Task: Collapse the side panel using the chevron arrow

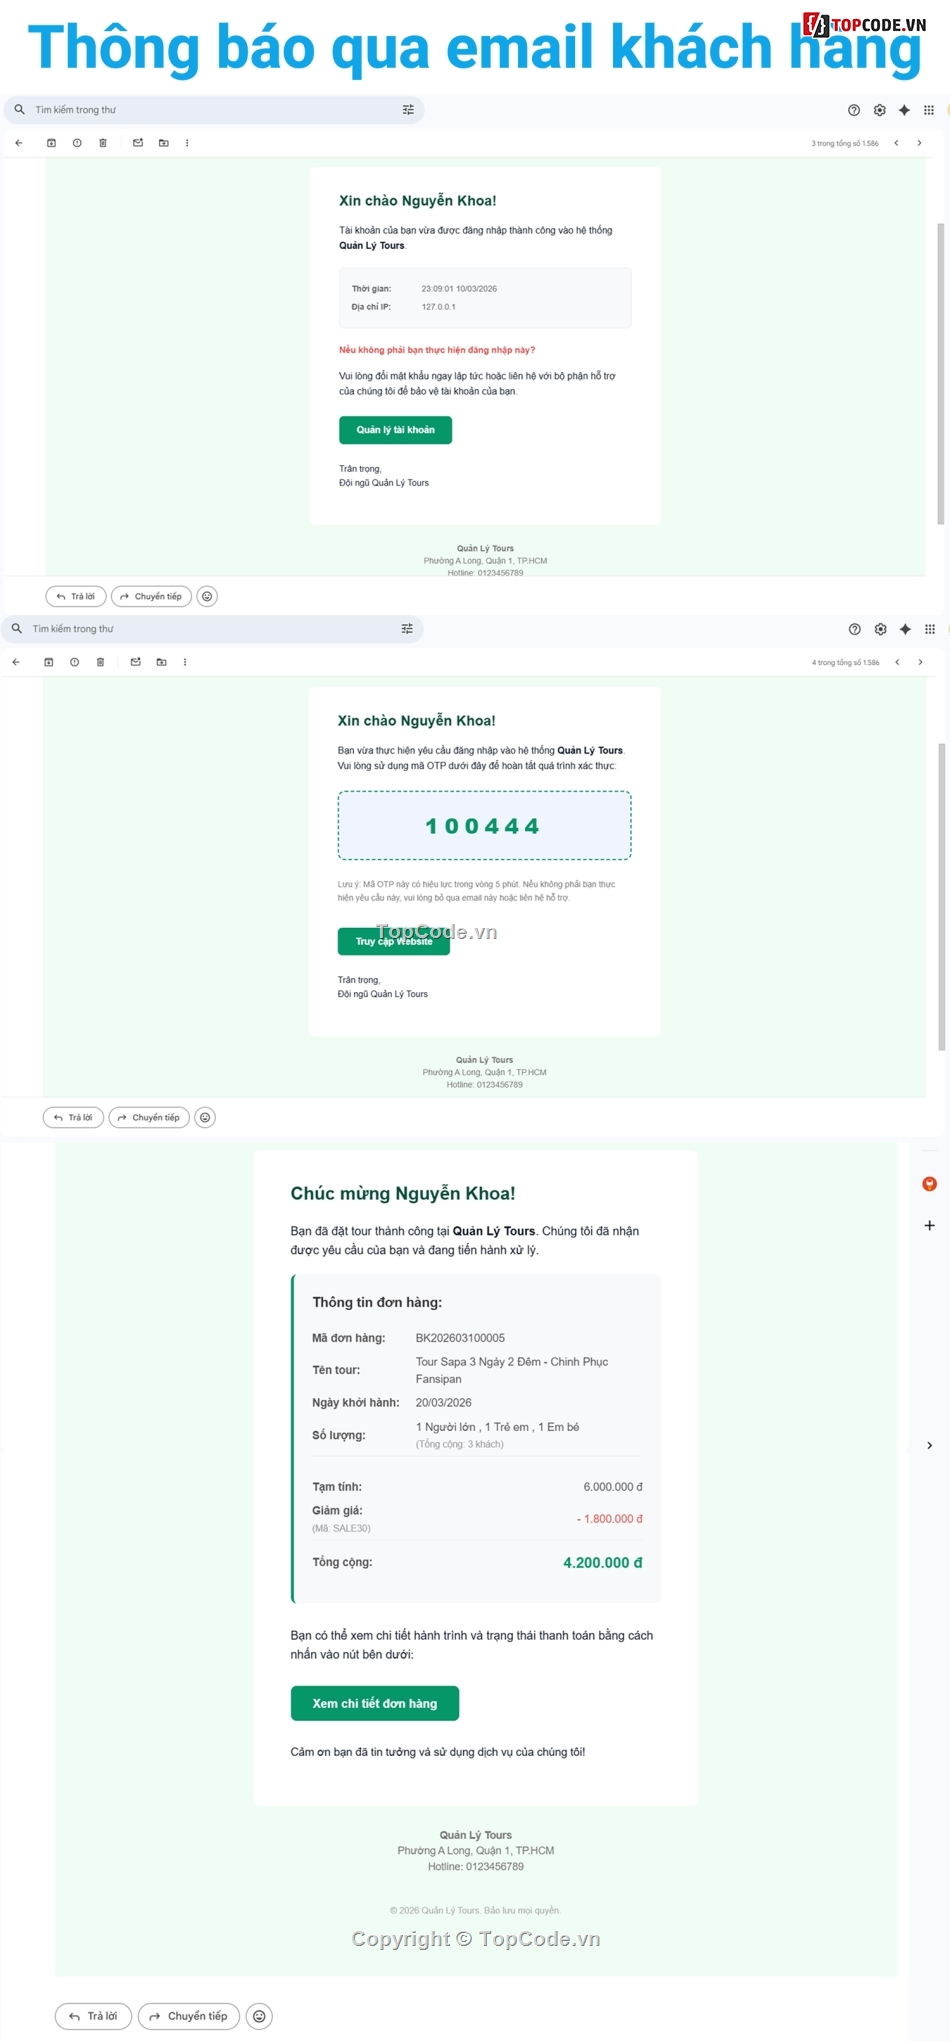Action: (929, 1445)
